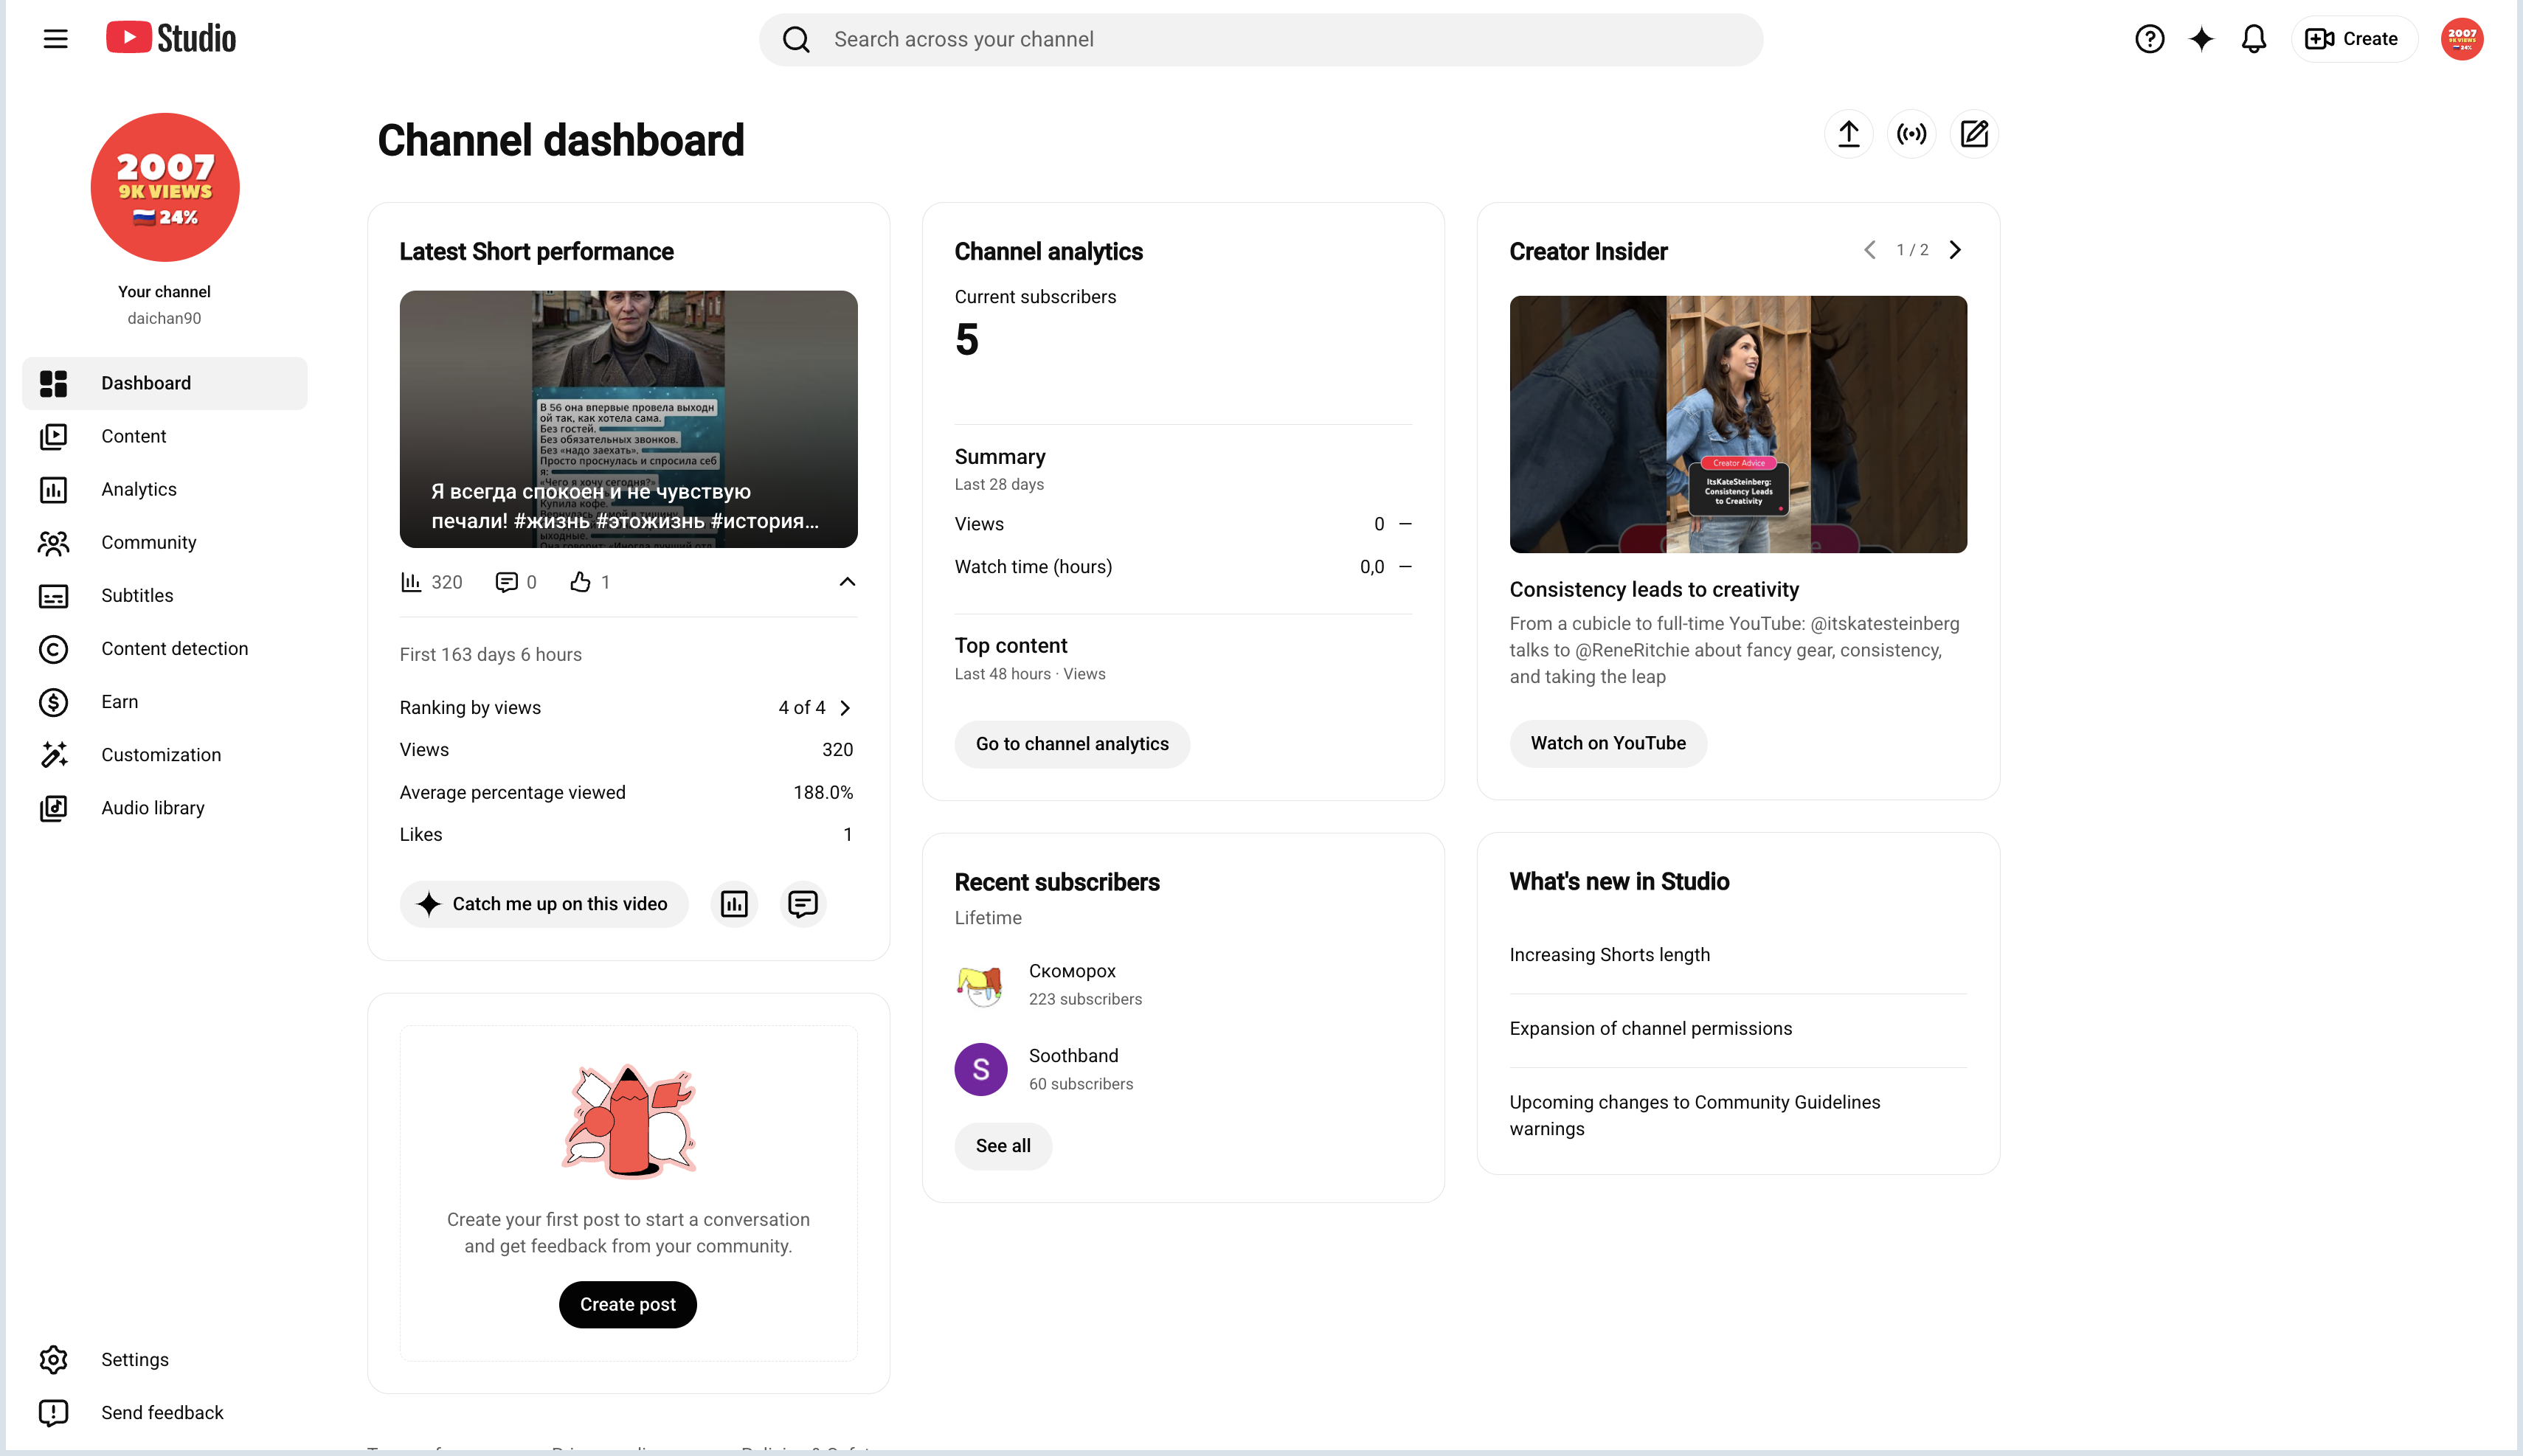Click the Скоморох subscriber name

[1072, 971]
